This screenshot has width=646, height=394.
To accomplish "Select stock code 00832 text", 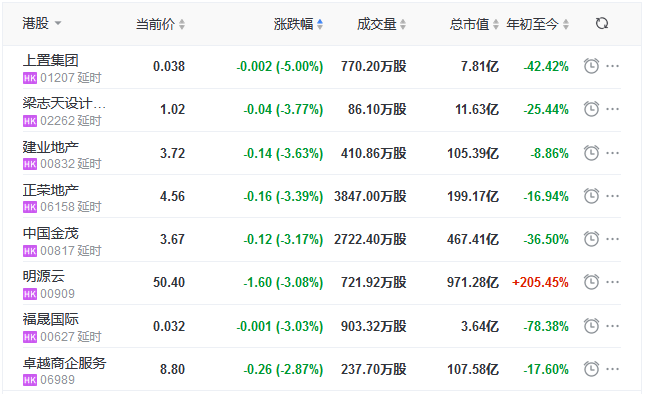I will [57, 164].
